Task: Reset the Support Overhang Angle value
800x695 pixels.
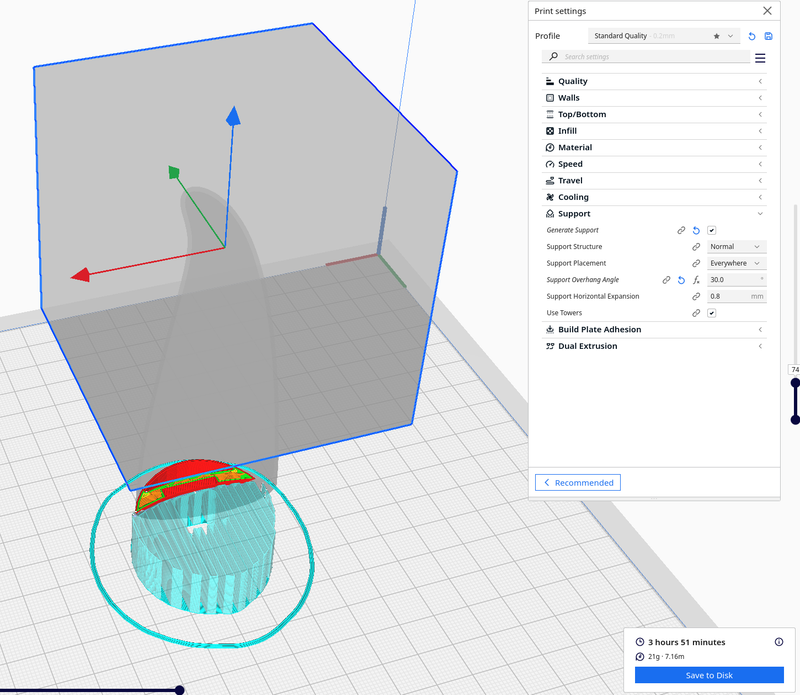Action: pyautogui.click(x=681, y=280)
